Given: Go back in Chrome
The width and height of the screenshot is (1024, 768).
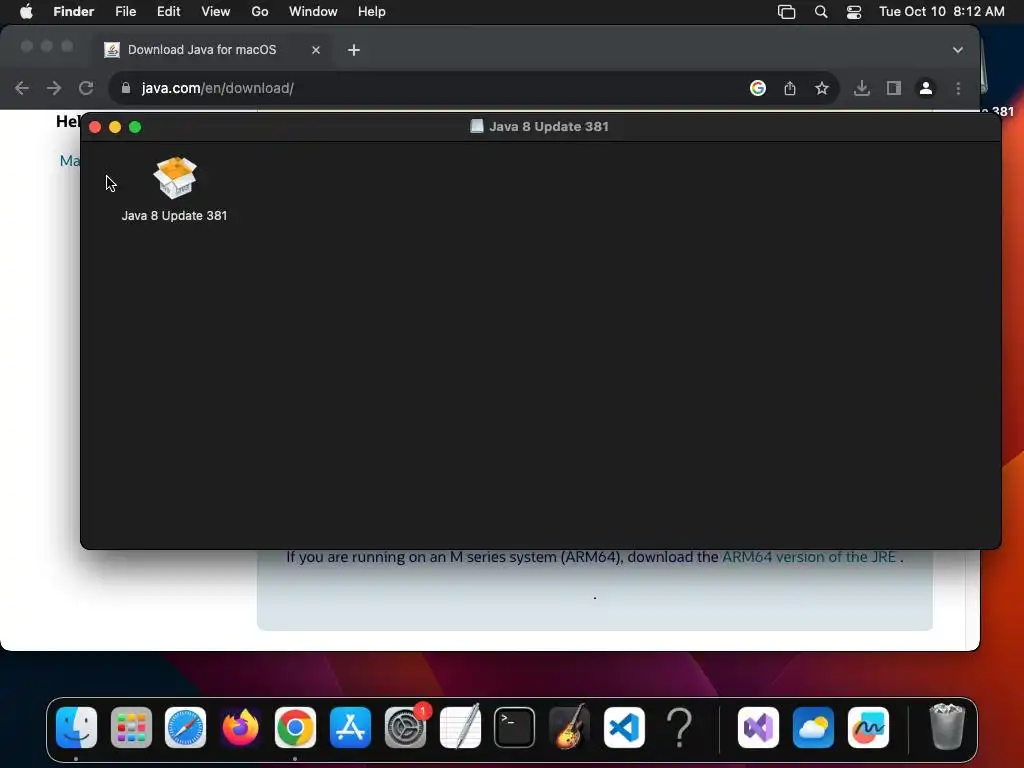Looking at the screenshot, I should pyautogui.click(x=22, y=88).
